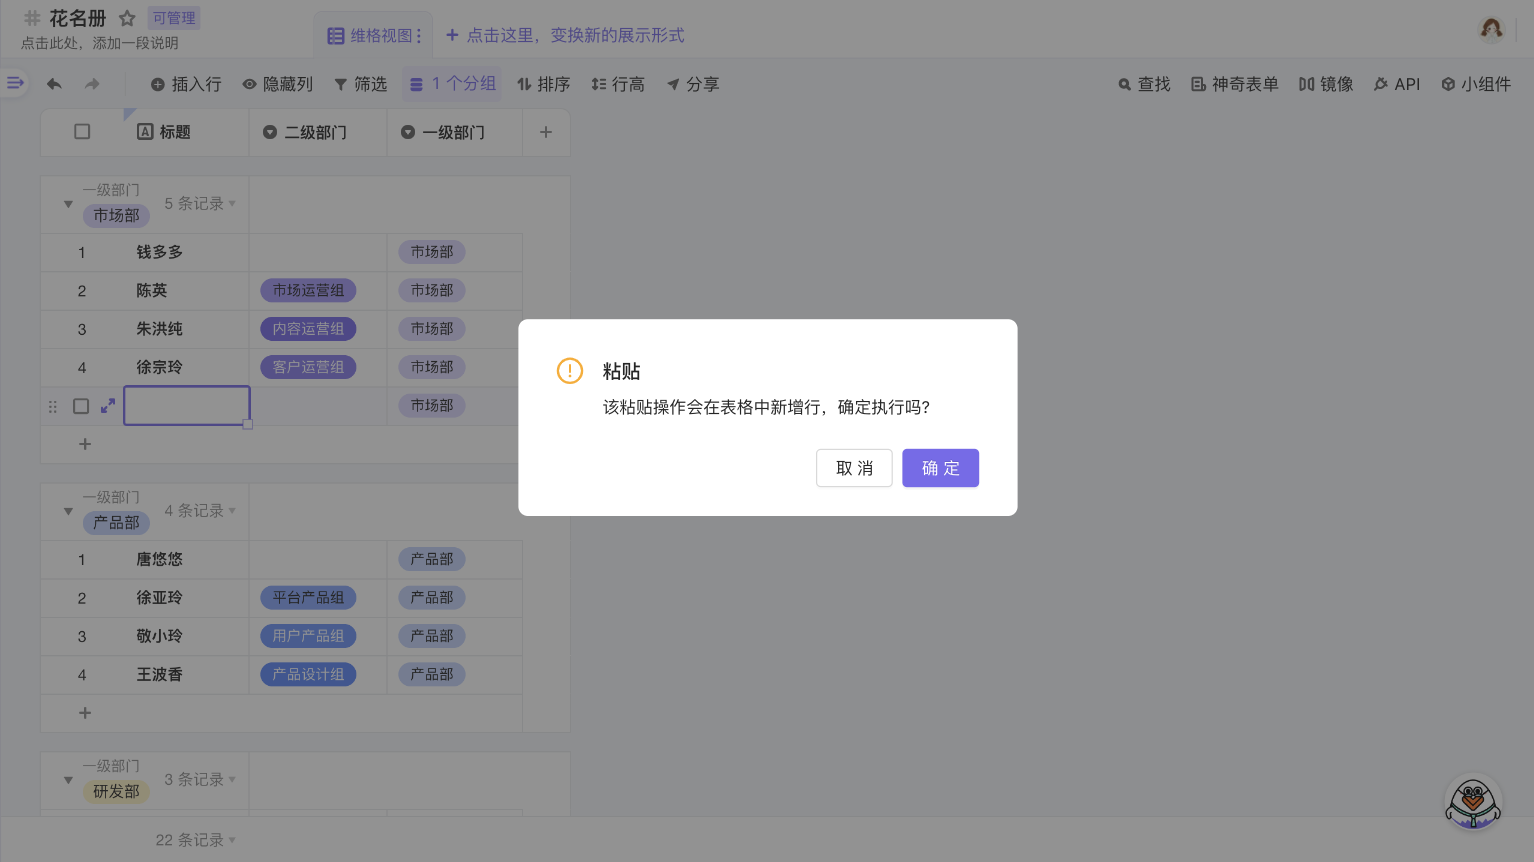Open the 22 条记录 statistics dropdown
Screen dimensions: 1534x862
coord(195,840)
